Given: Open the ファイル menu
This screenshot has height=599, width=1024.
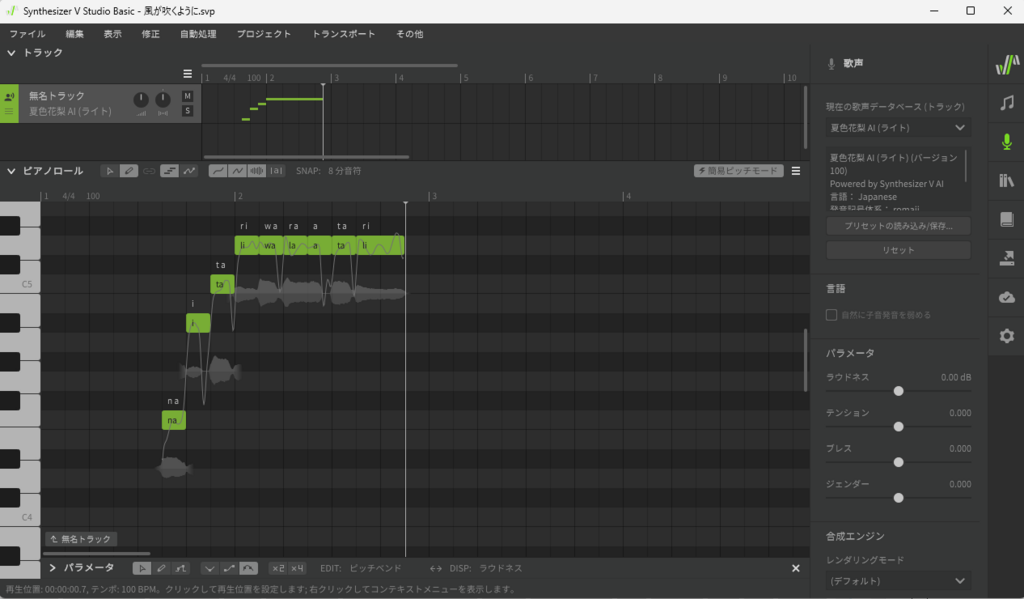Looking at the screenshot, I should click(27, 34).
